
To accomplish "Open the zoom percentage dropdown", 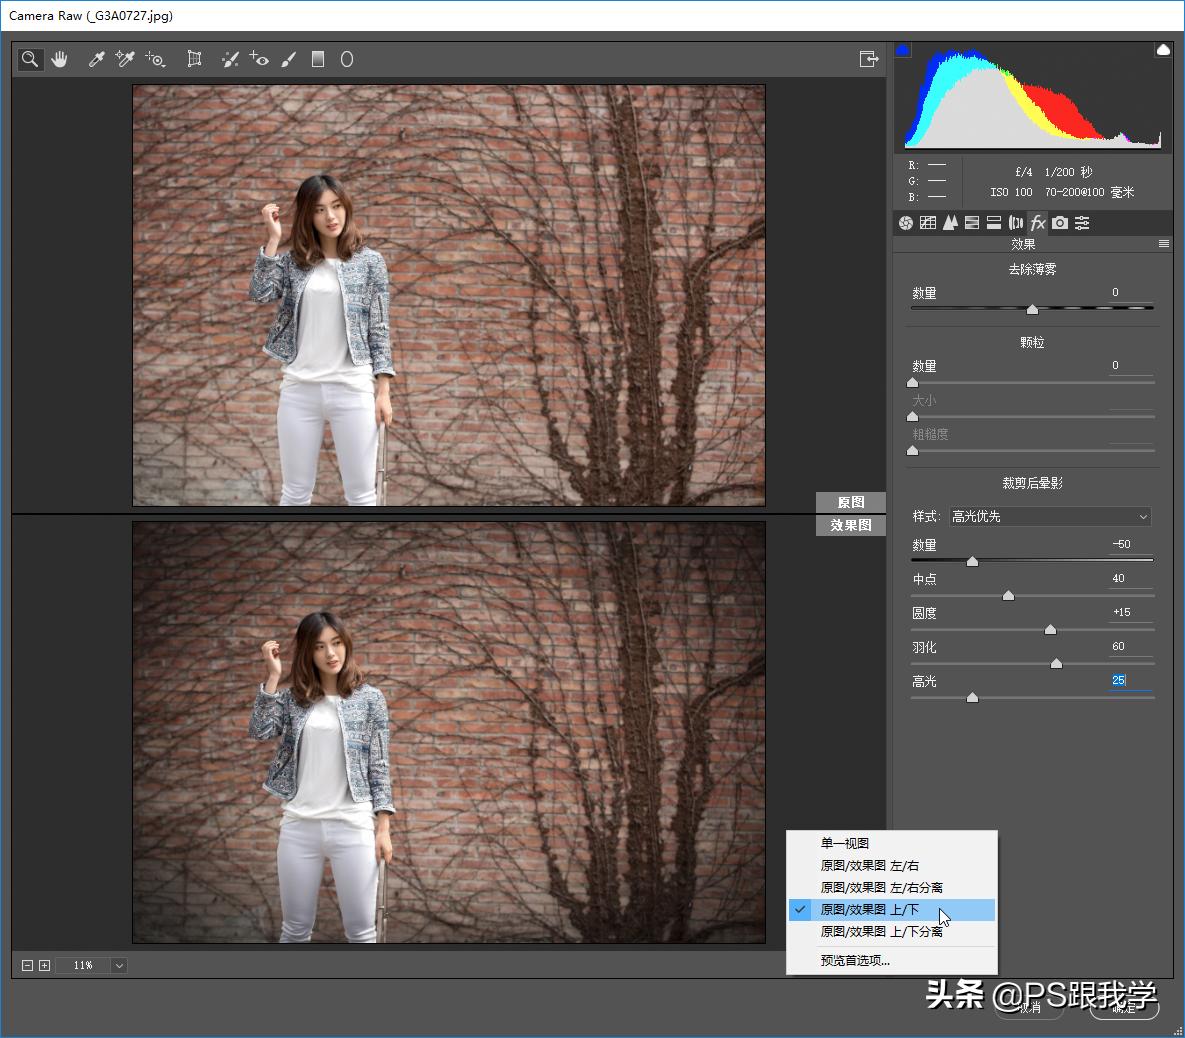I will coord(117,965).
